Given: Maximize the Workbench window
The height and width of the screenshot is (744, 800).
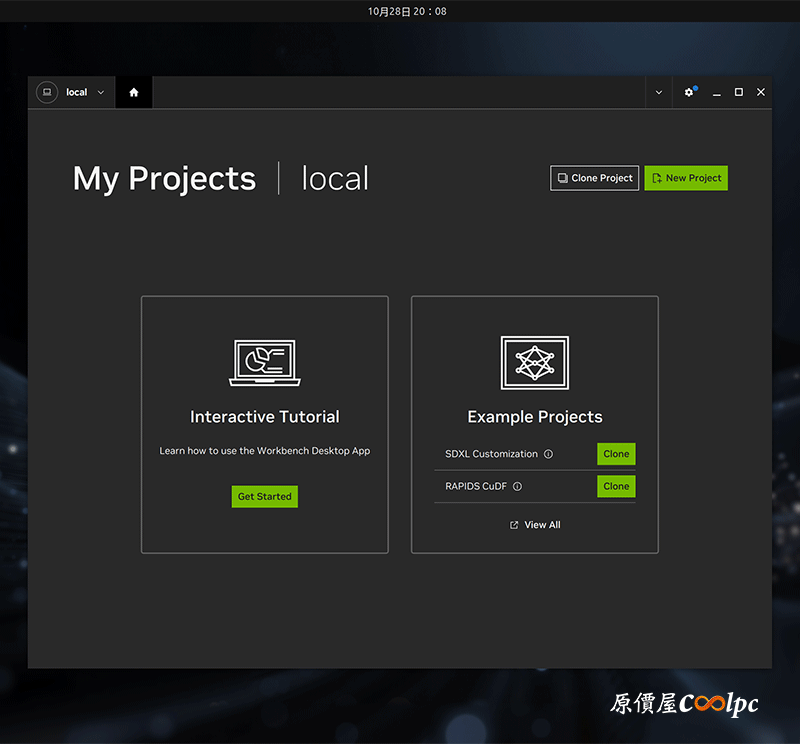Looking at the screenshot, I should 739,92.
